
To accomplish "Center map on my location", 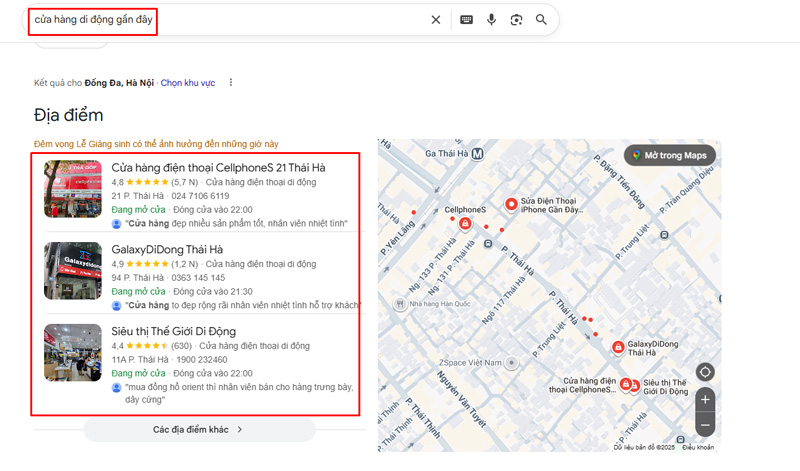I will [705, 372].
